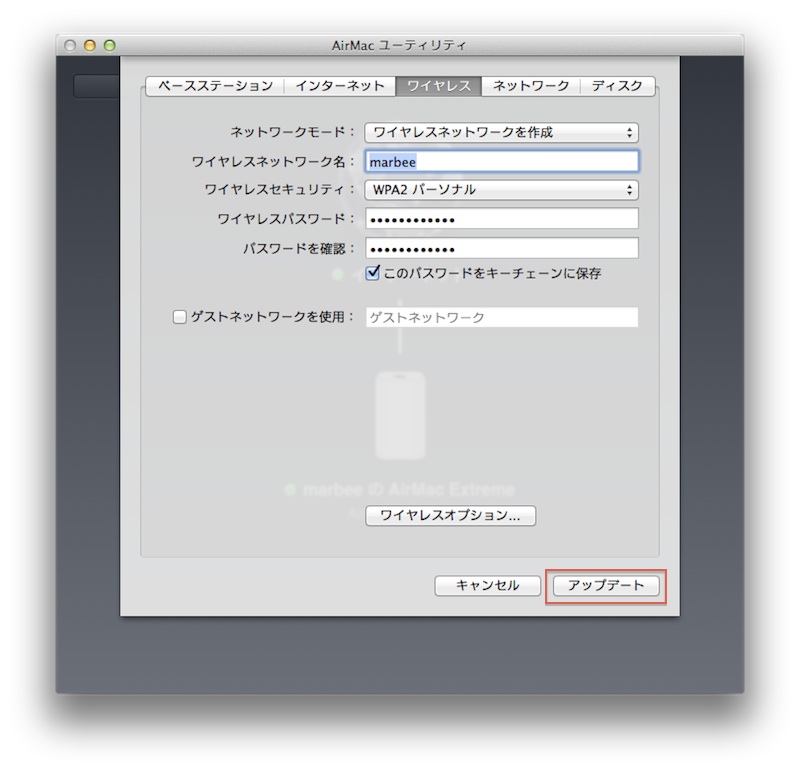Select the パスワードを確認 field
Image resolution: width=800 pixels, height=771 pixels.
(x=502, y=245)
